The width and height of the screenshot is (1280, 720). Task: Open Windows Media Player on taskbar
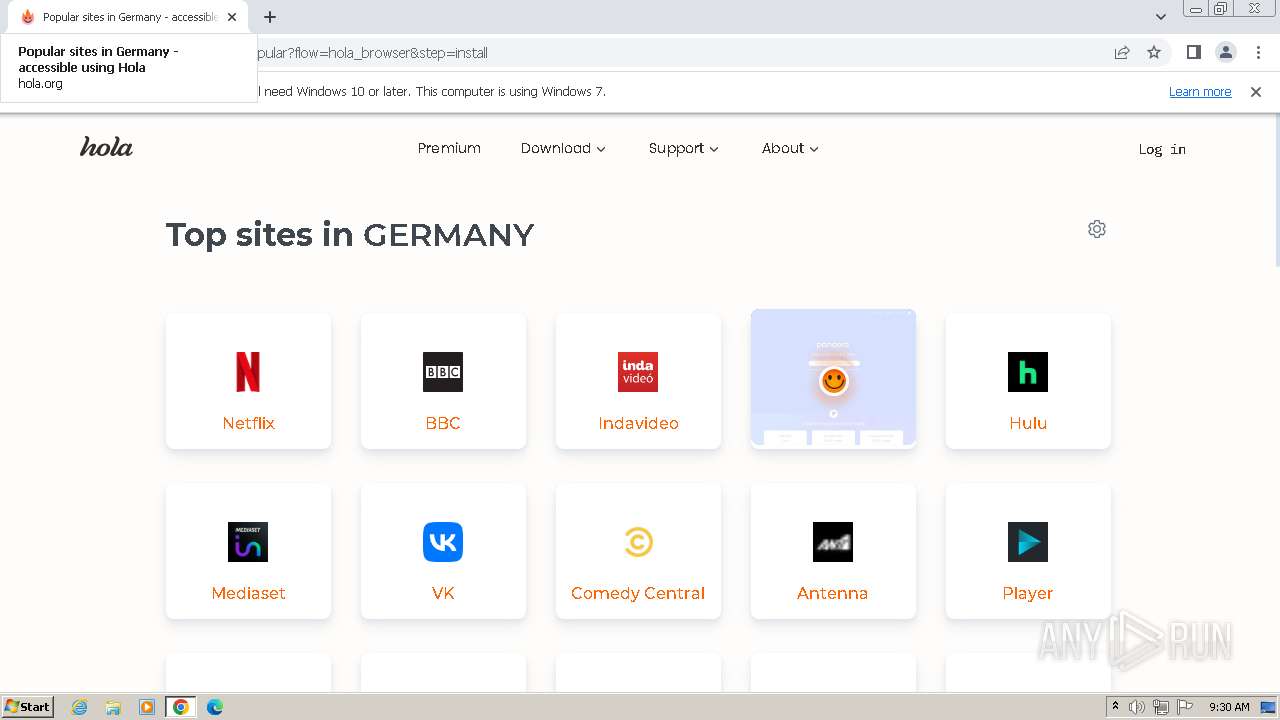point(147,707)
